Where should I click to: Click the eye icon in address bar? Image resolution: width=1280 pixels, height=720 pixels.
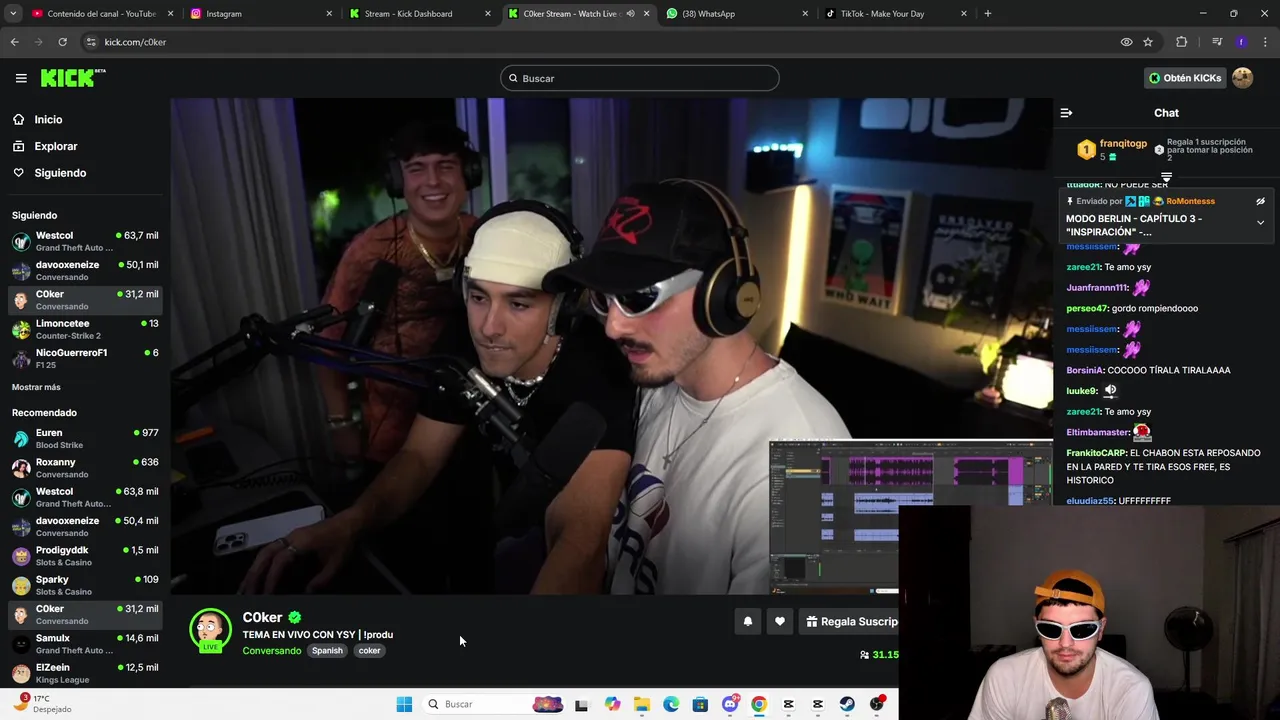click(x=1126, y=42)
